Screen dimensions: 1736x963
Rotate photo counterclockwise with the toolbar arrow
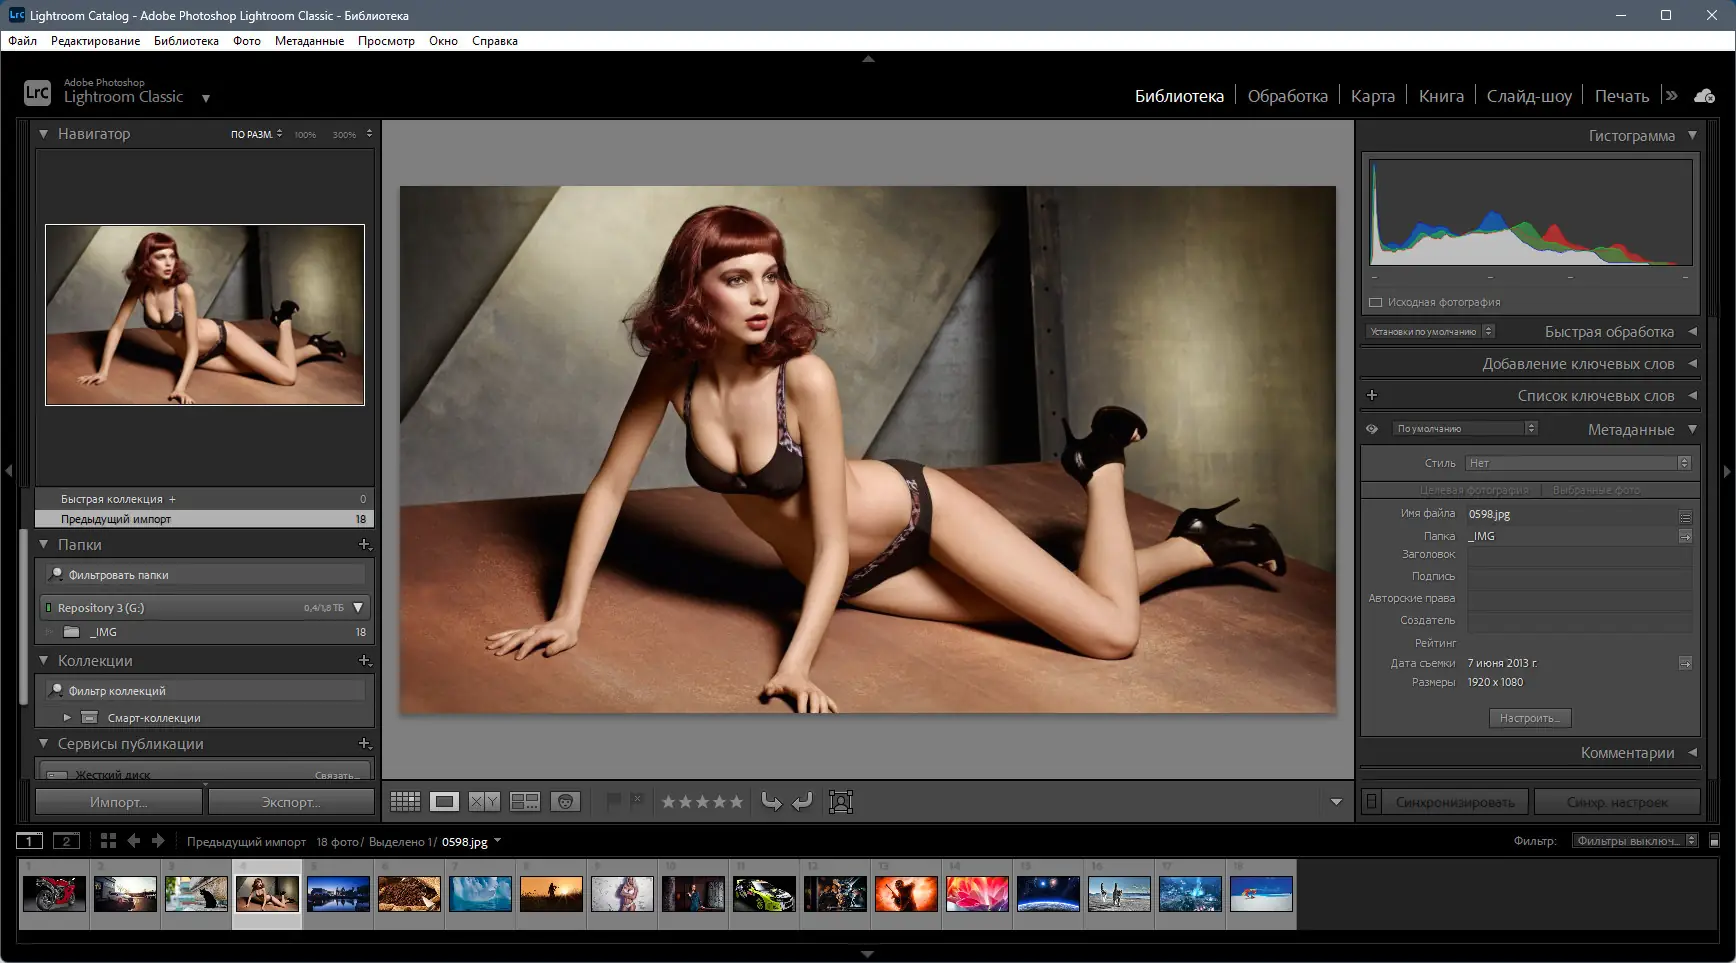click(771, 801)
